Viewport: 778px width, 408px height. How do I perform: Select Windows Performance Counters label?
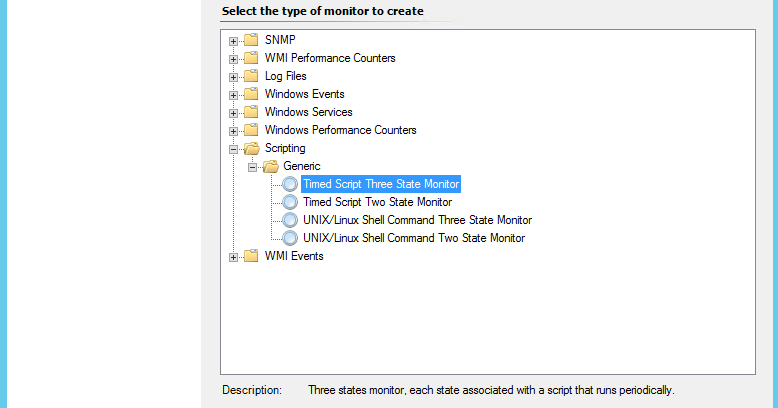click(x=340, y=130)
